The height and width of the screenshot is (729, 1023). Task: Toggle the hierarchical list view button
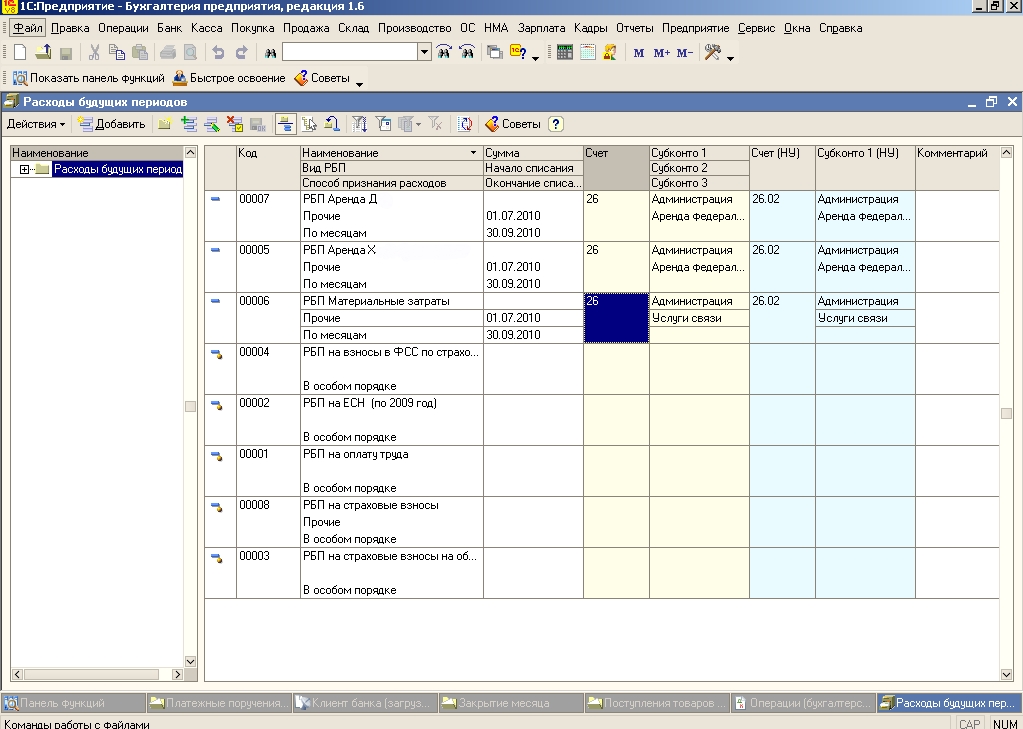tap(285, 124)
